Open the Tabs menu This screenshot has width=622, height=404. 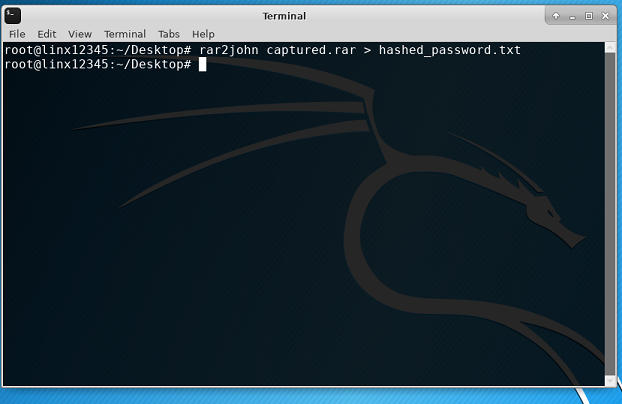click(169, 34)
